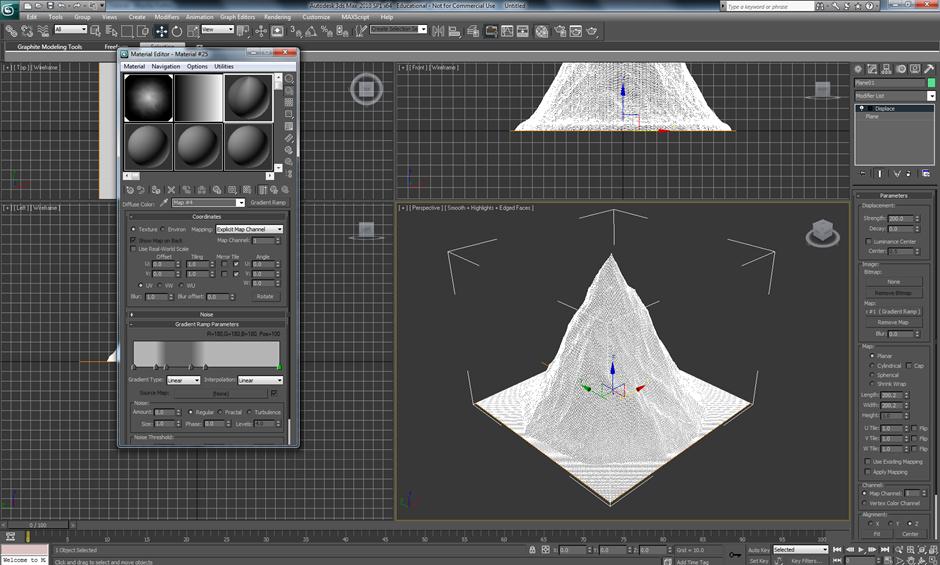Select Cylindrical map type radio button

[871, 366]
